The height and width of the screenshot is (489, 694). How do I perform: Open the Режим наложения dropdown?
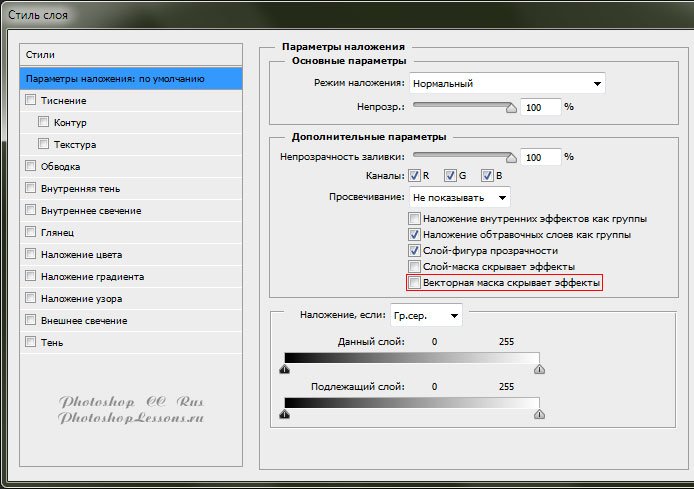coord(507,84)
